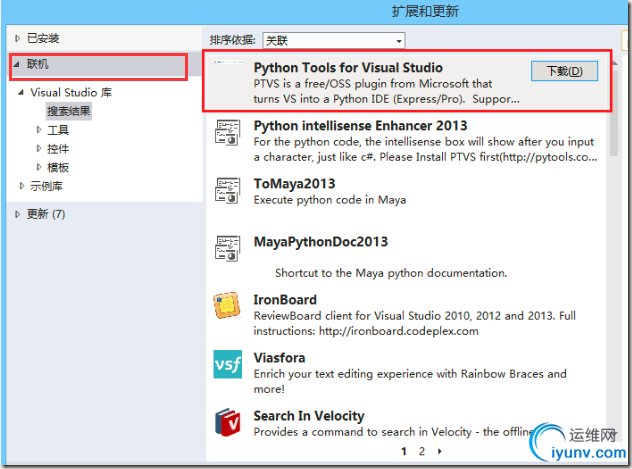
Task: Select Viasfora extension title
Action: [x=279, y=358]
